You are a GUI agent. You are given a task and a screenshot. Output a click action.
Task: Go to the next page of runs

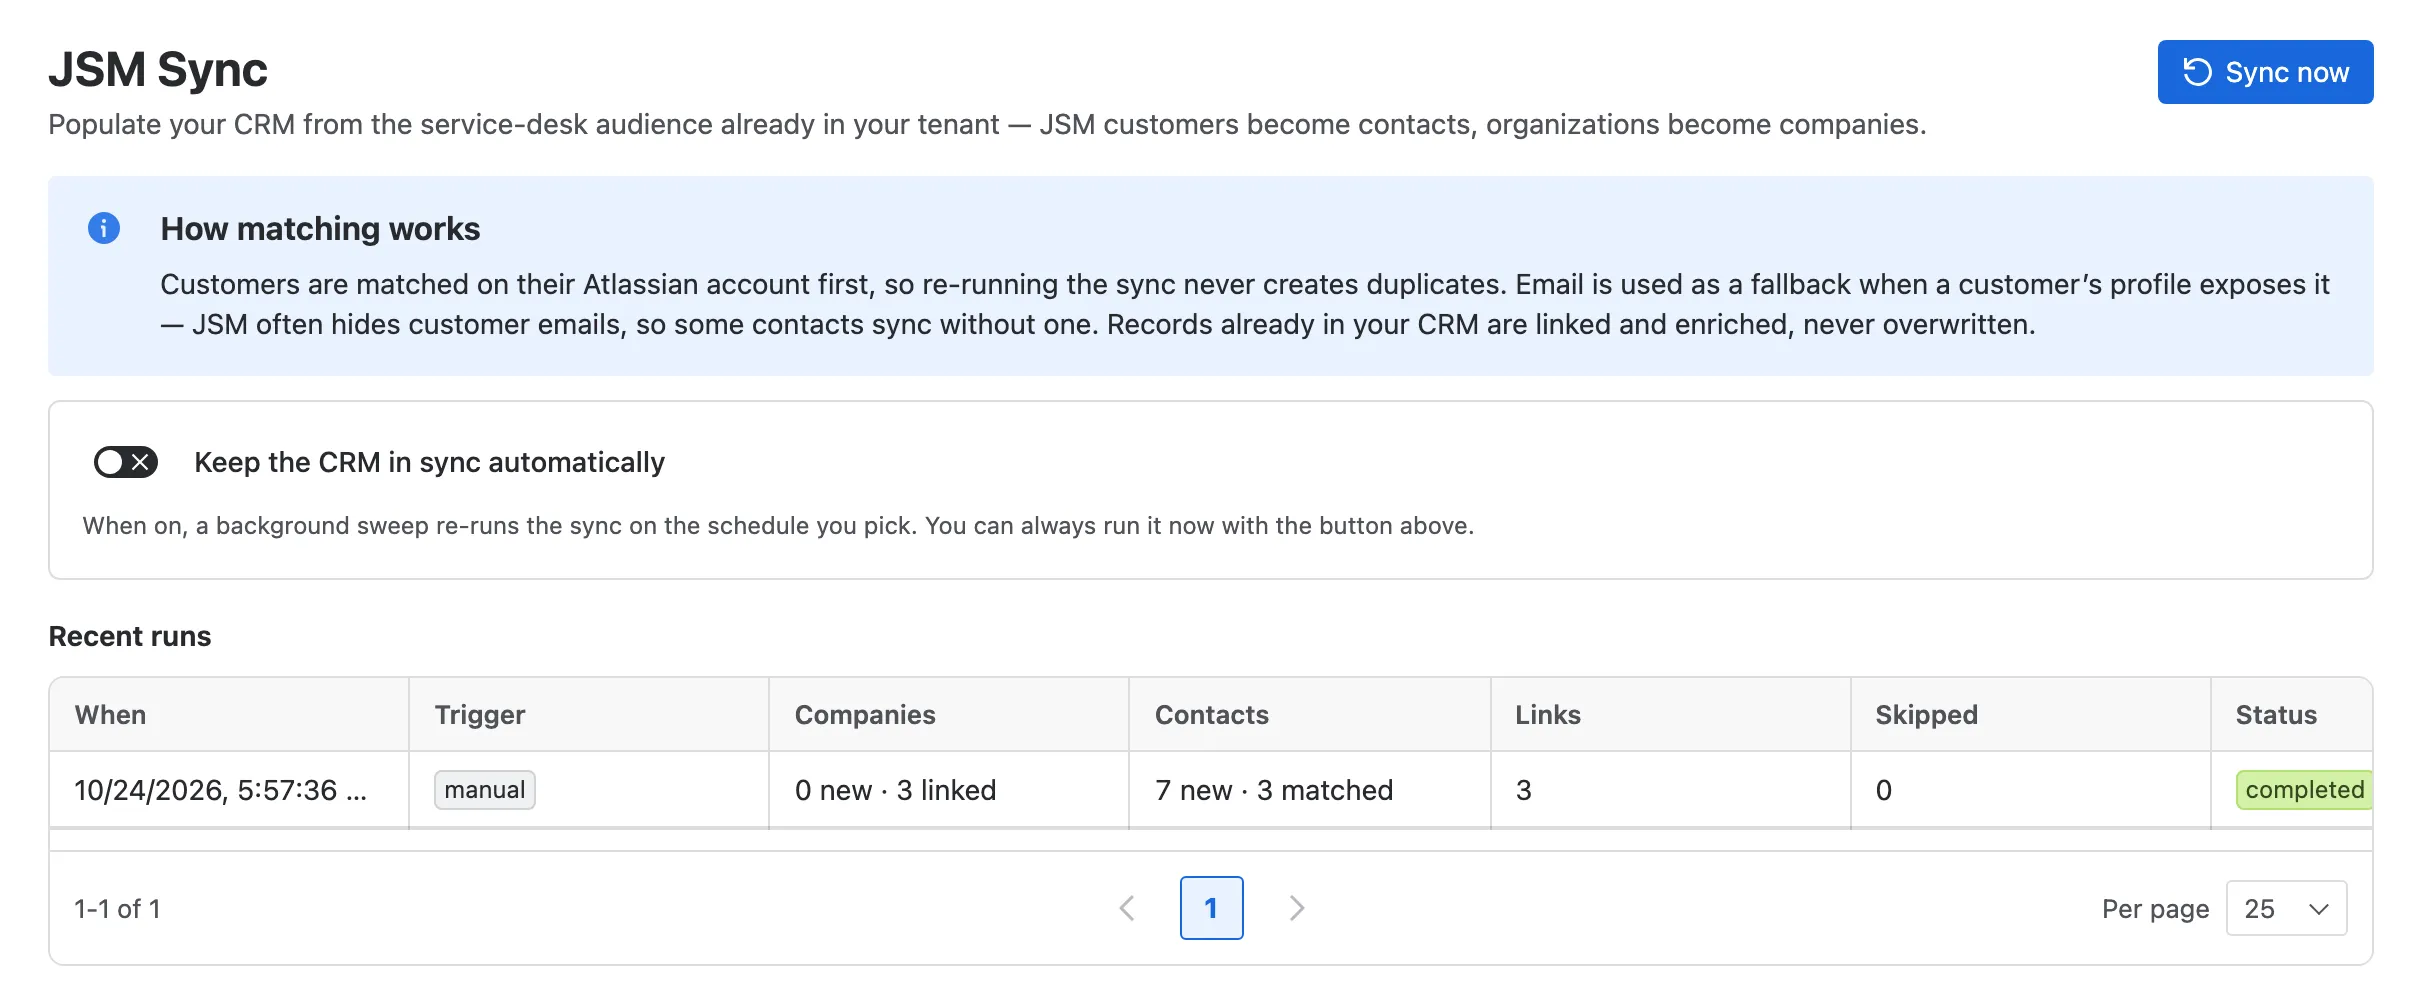(x=1297, y=908)
